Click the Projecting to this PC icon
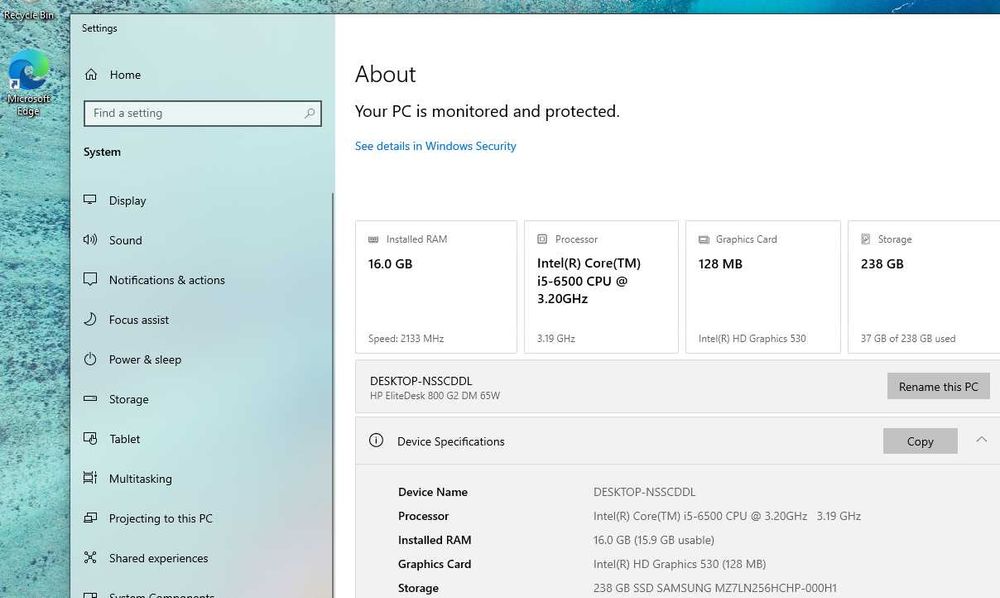Viewport: 1000px width, 598px height. pyautogui.click(x=90, y=518)
